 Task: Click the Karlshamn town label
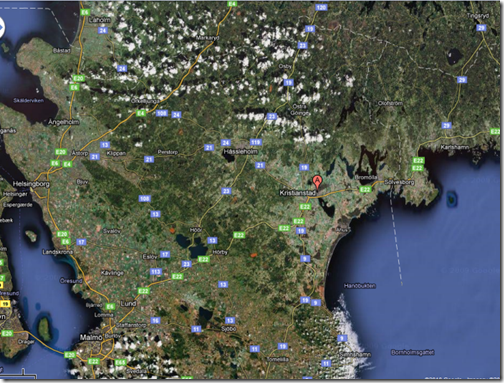click(455, 147)
